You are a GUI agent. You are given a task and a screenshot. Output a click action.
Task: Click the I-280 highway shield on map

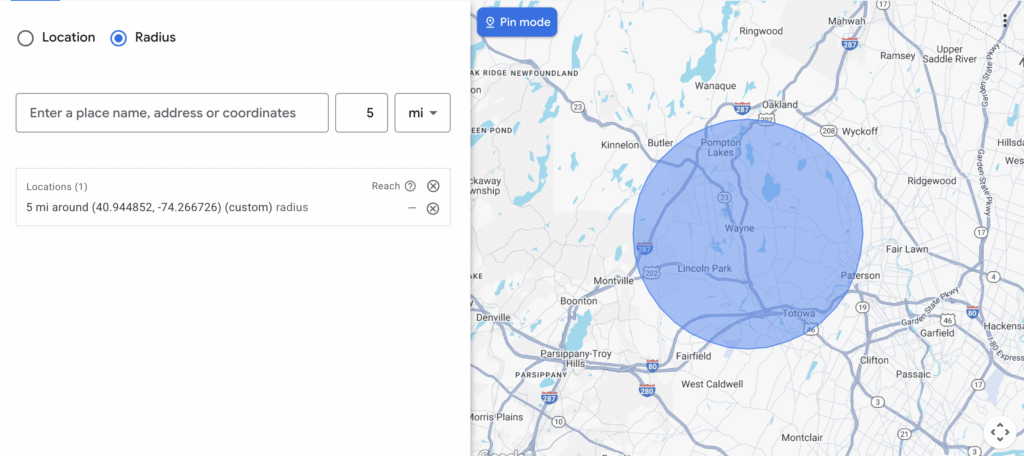point(647,390)
